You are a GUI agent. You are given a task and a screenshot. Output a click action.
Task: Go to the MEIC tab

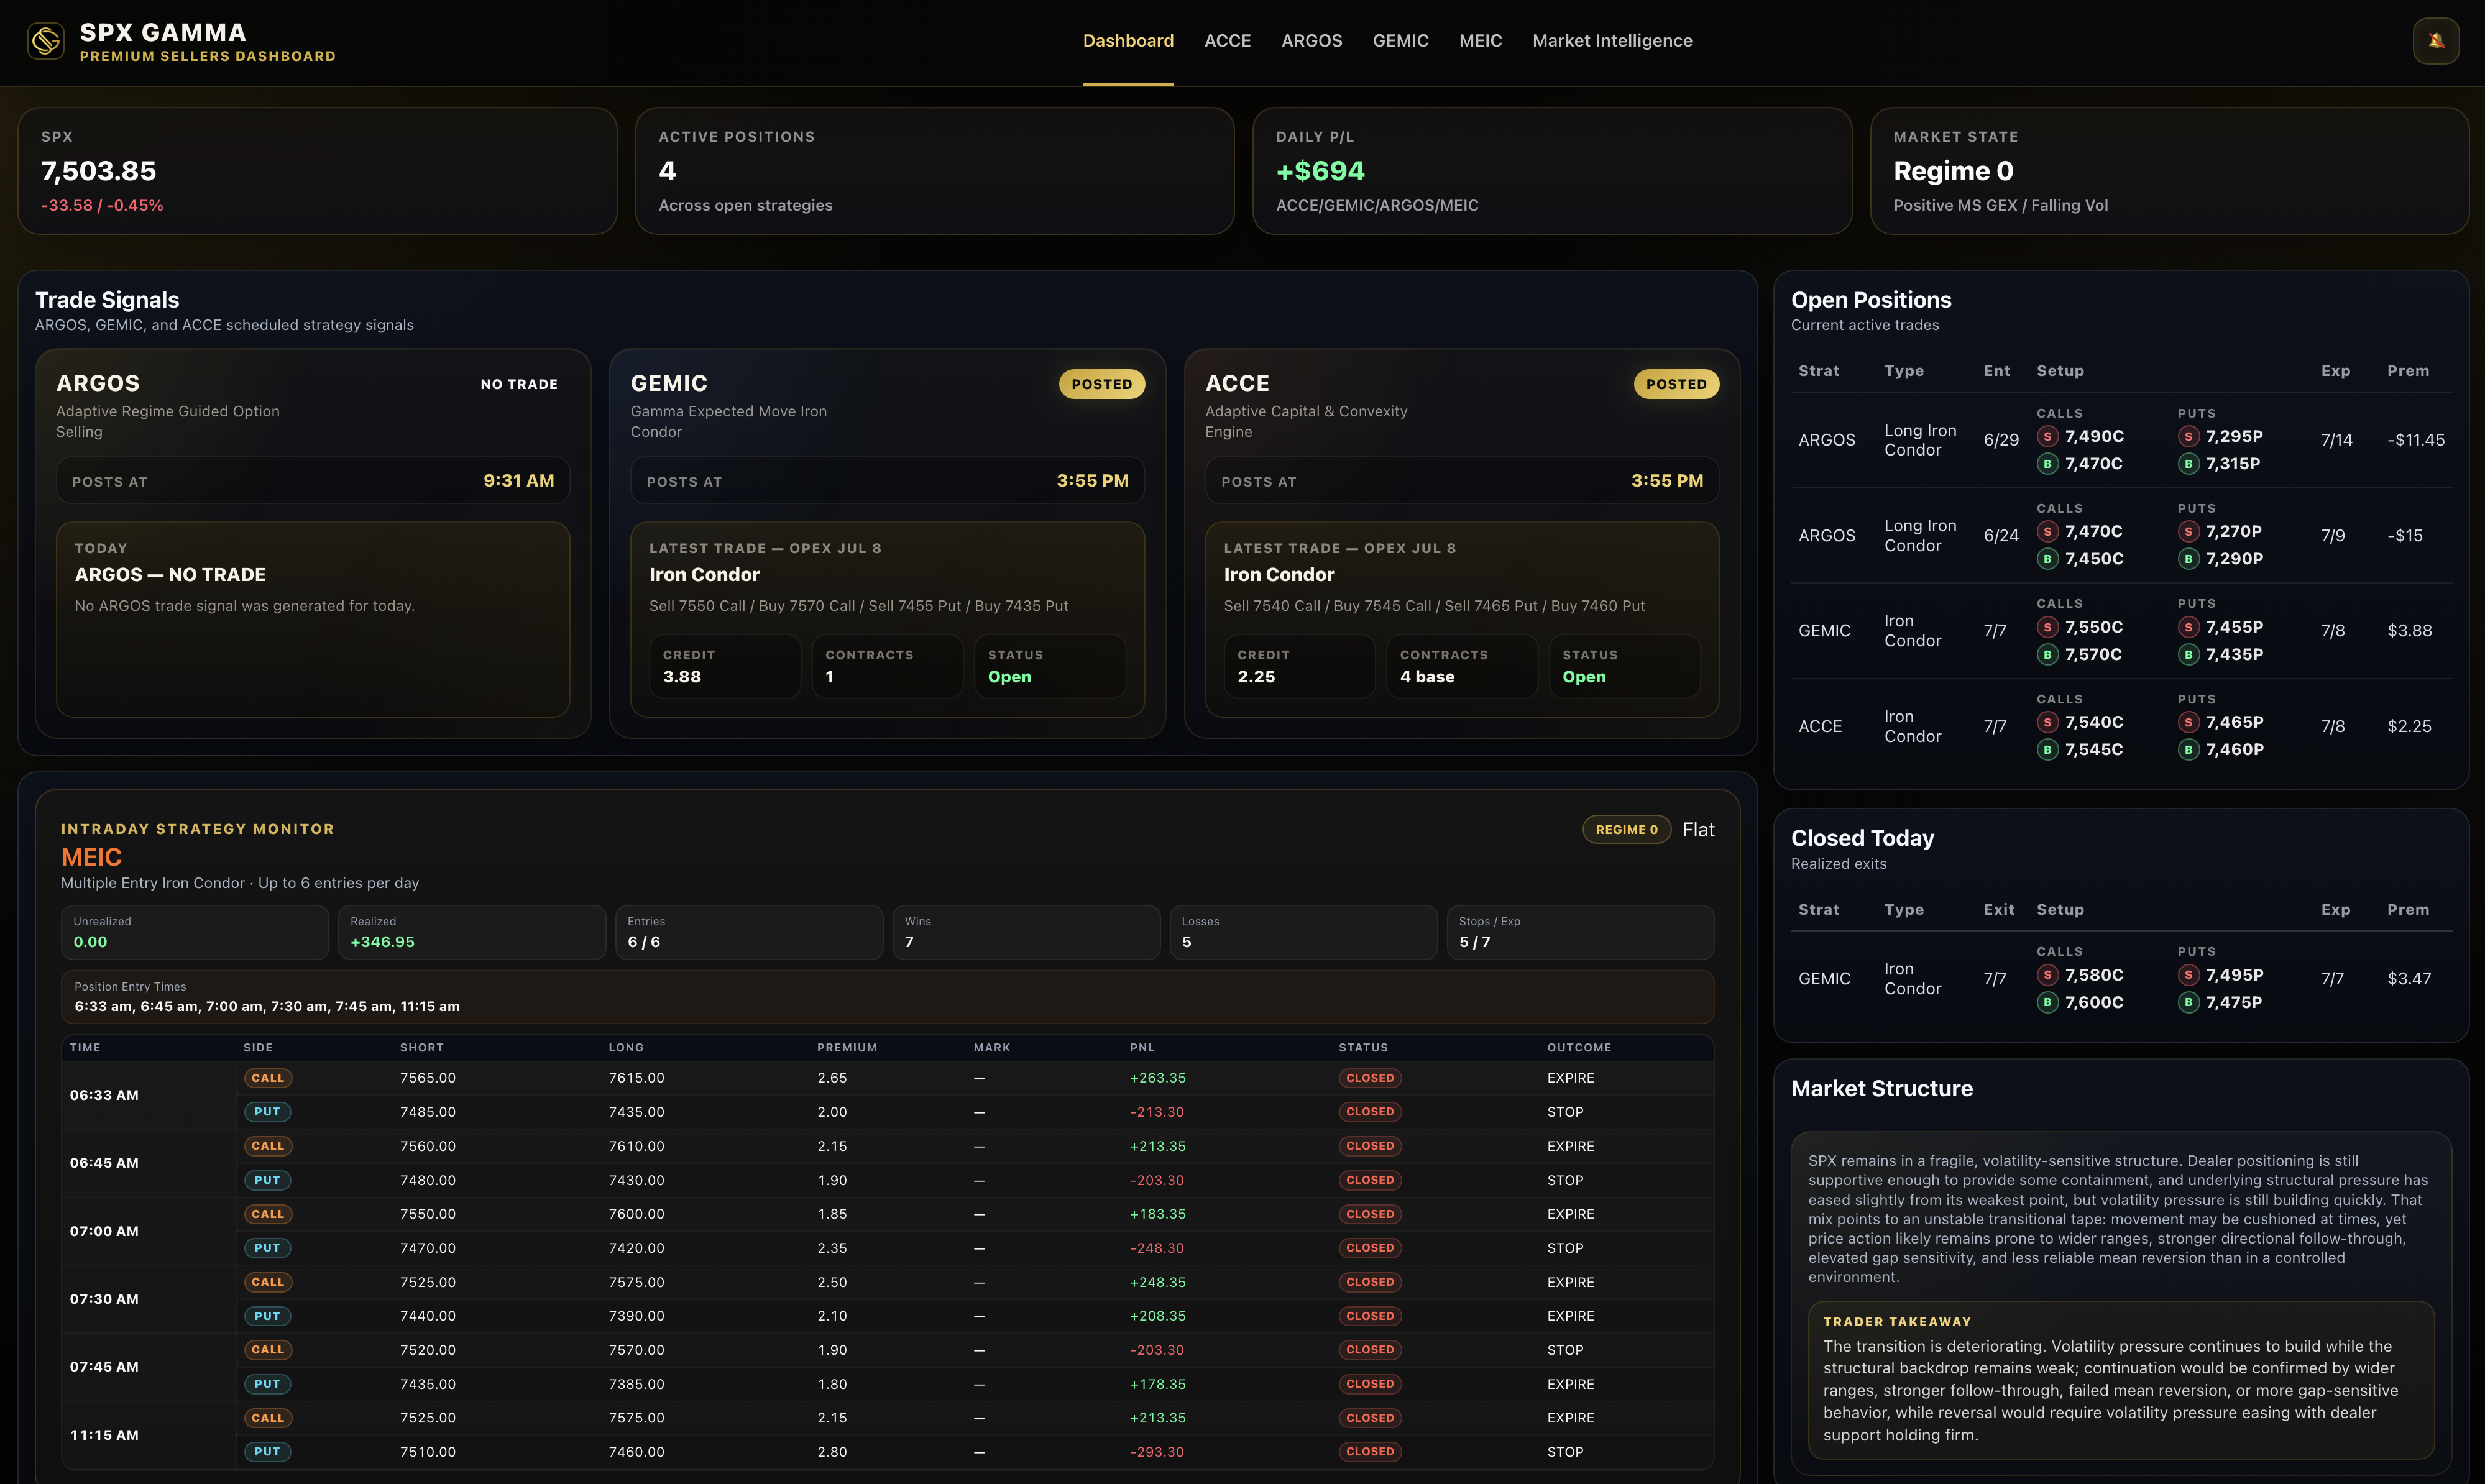point(1480,41)
